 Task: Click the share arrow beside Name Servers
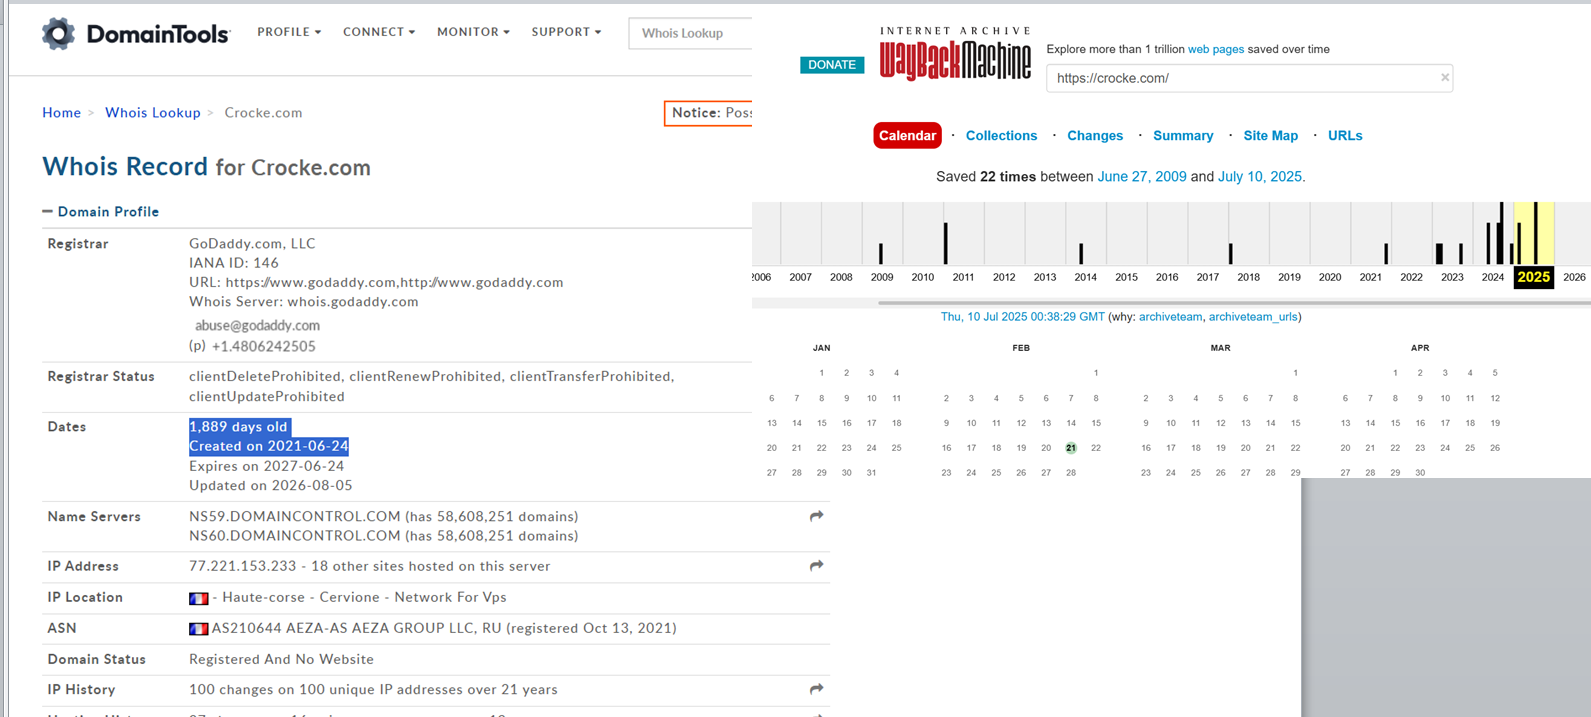pyautogui.click(x=816, y=516)
